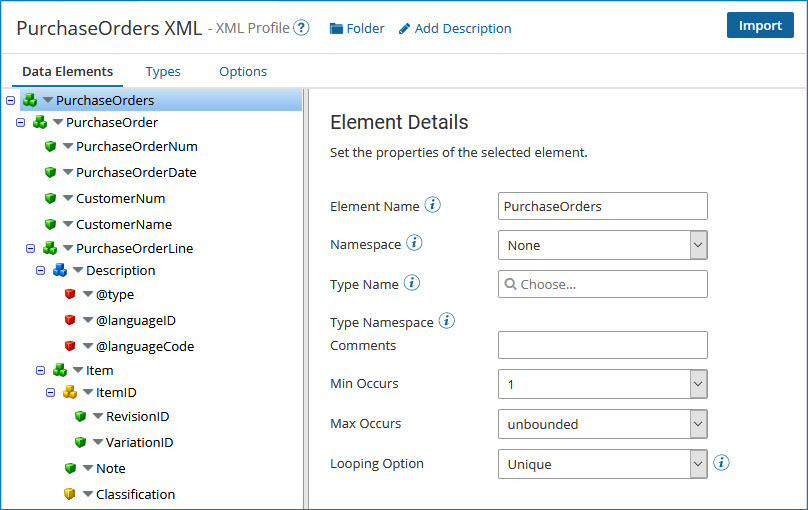This screenshot has height=510, width=808.
Task: Select the PurchaseOrderDate tree row
Action: click(x=136, y=172)
